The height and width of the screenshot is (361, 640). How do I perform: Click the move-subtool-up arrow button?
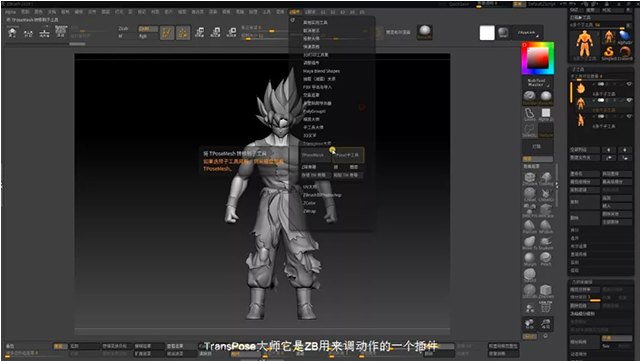tap(609, 150)
